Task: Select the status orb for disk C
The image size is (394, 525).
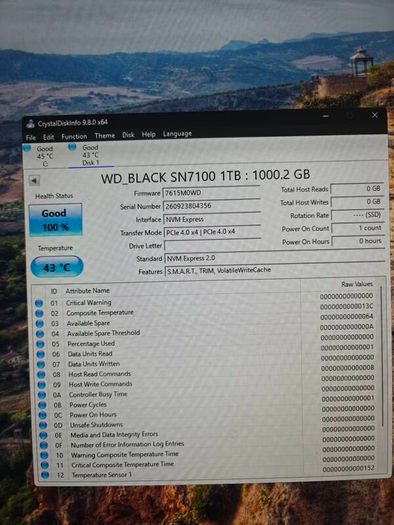Action: [27, 148]
